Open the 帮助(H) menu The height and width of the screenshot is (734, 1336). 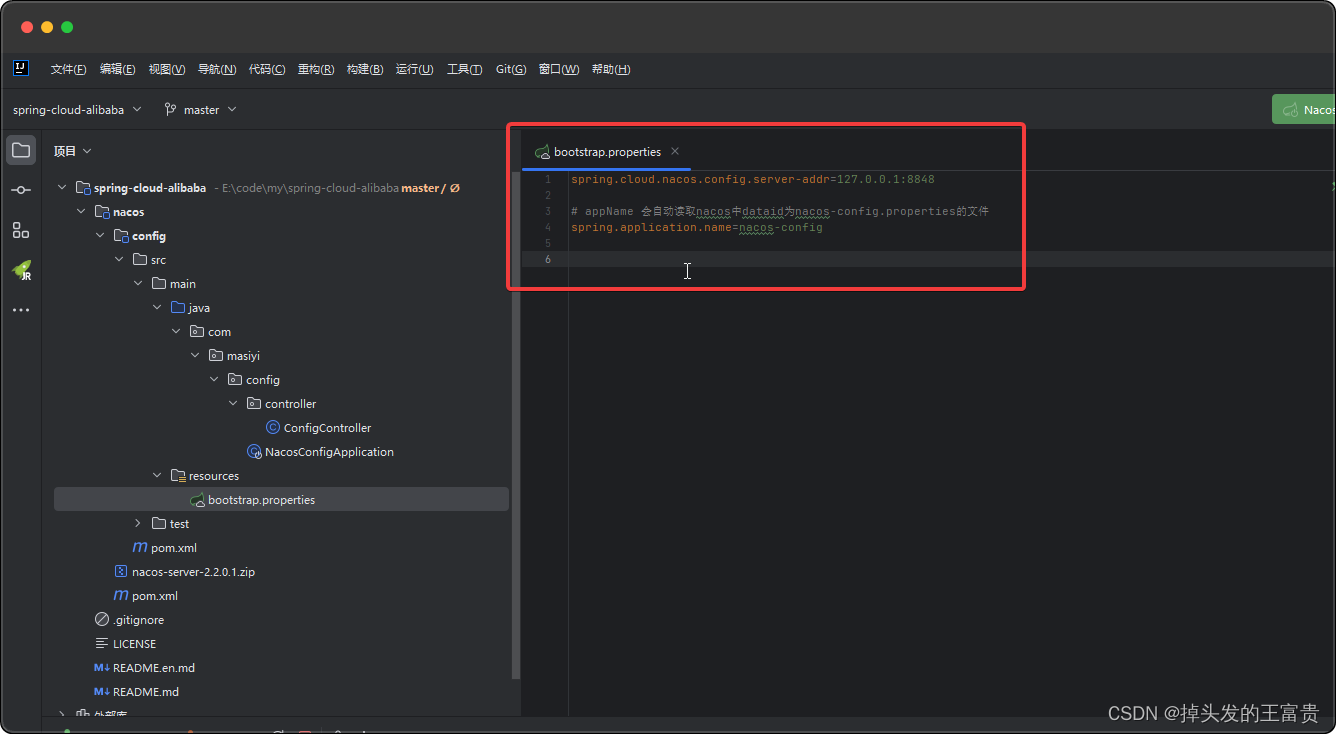(x=611, y=69)
